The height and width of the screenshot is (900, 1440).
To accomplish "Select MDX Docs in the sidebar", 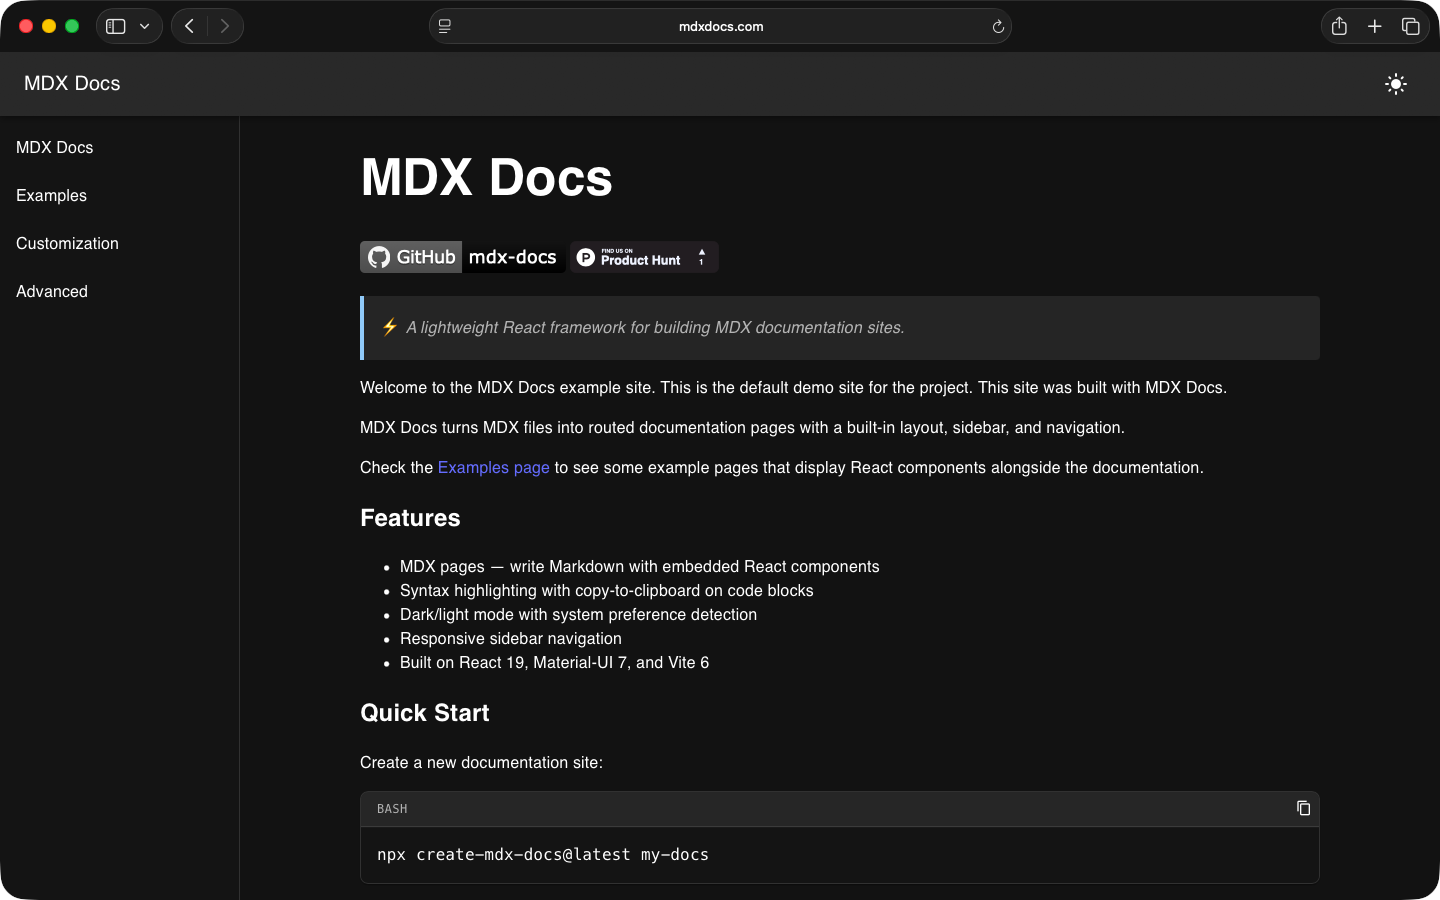I will click(55, 148).
